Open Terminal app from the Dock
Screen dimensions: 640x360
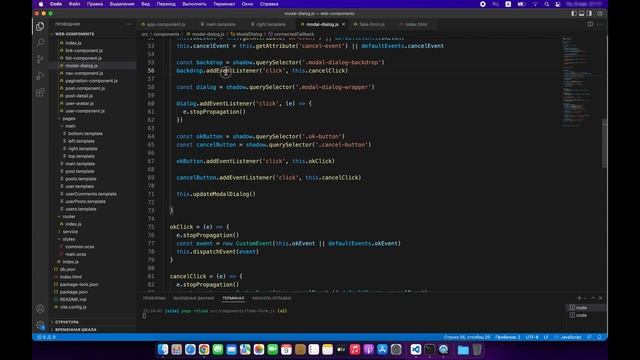(x=429, y=349)
